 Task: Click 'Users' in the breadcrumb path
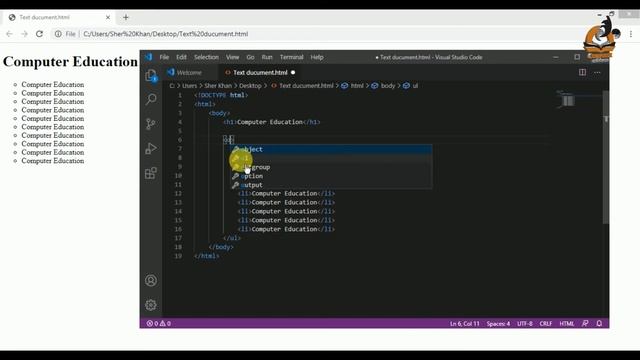189,86
